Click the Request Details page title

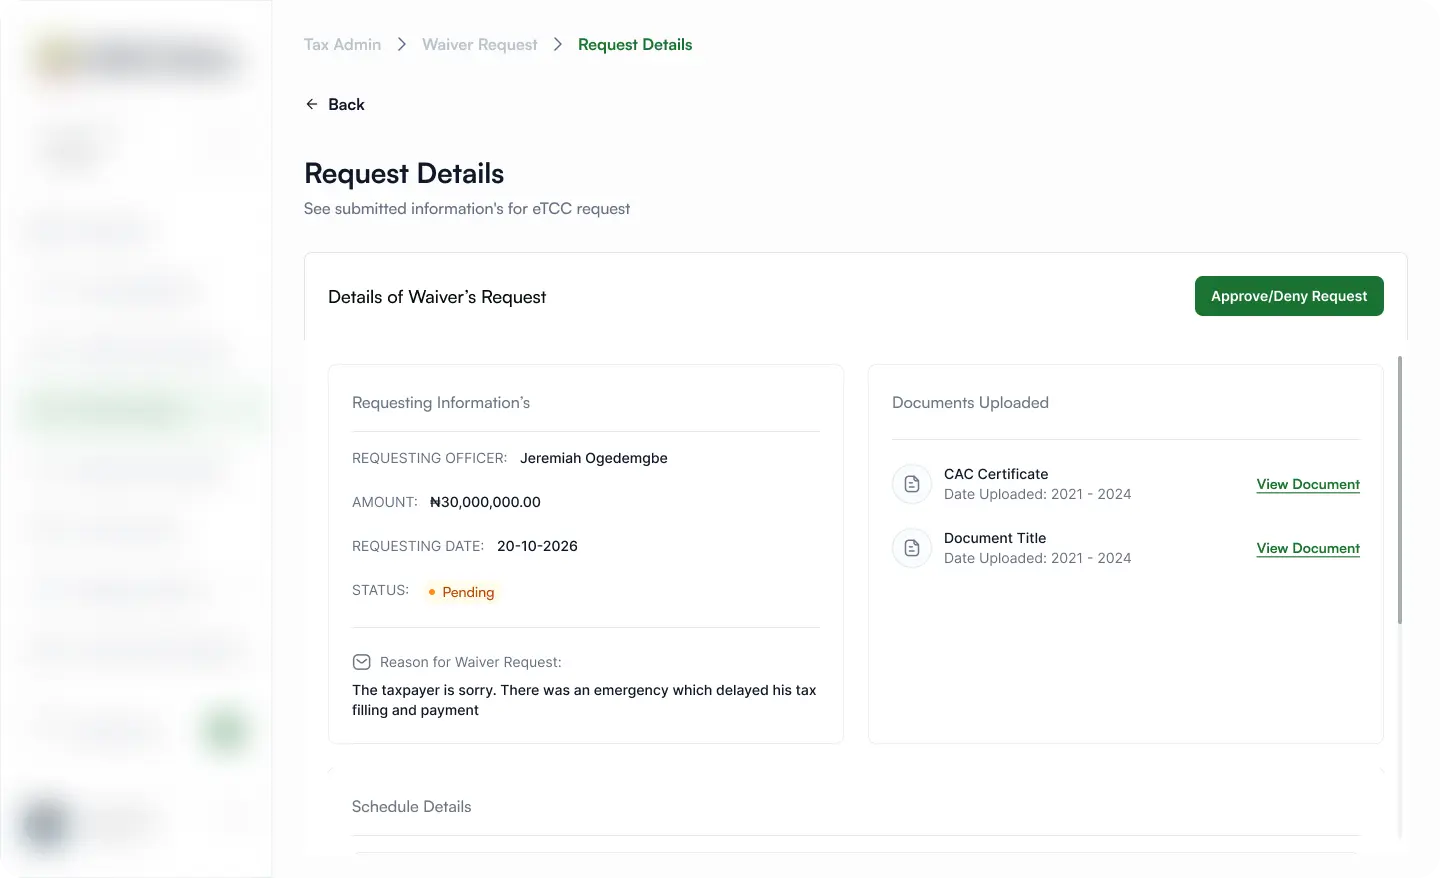[x=404, y=173]
